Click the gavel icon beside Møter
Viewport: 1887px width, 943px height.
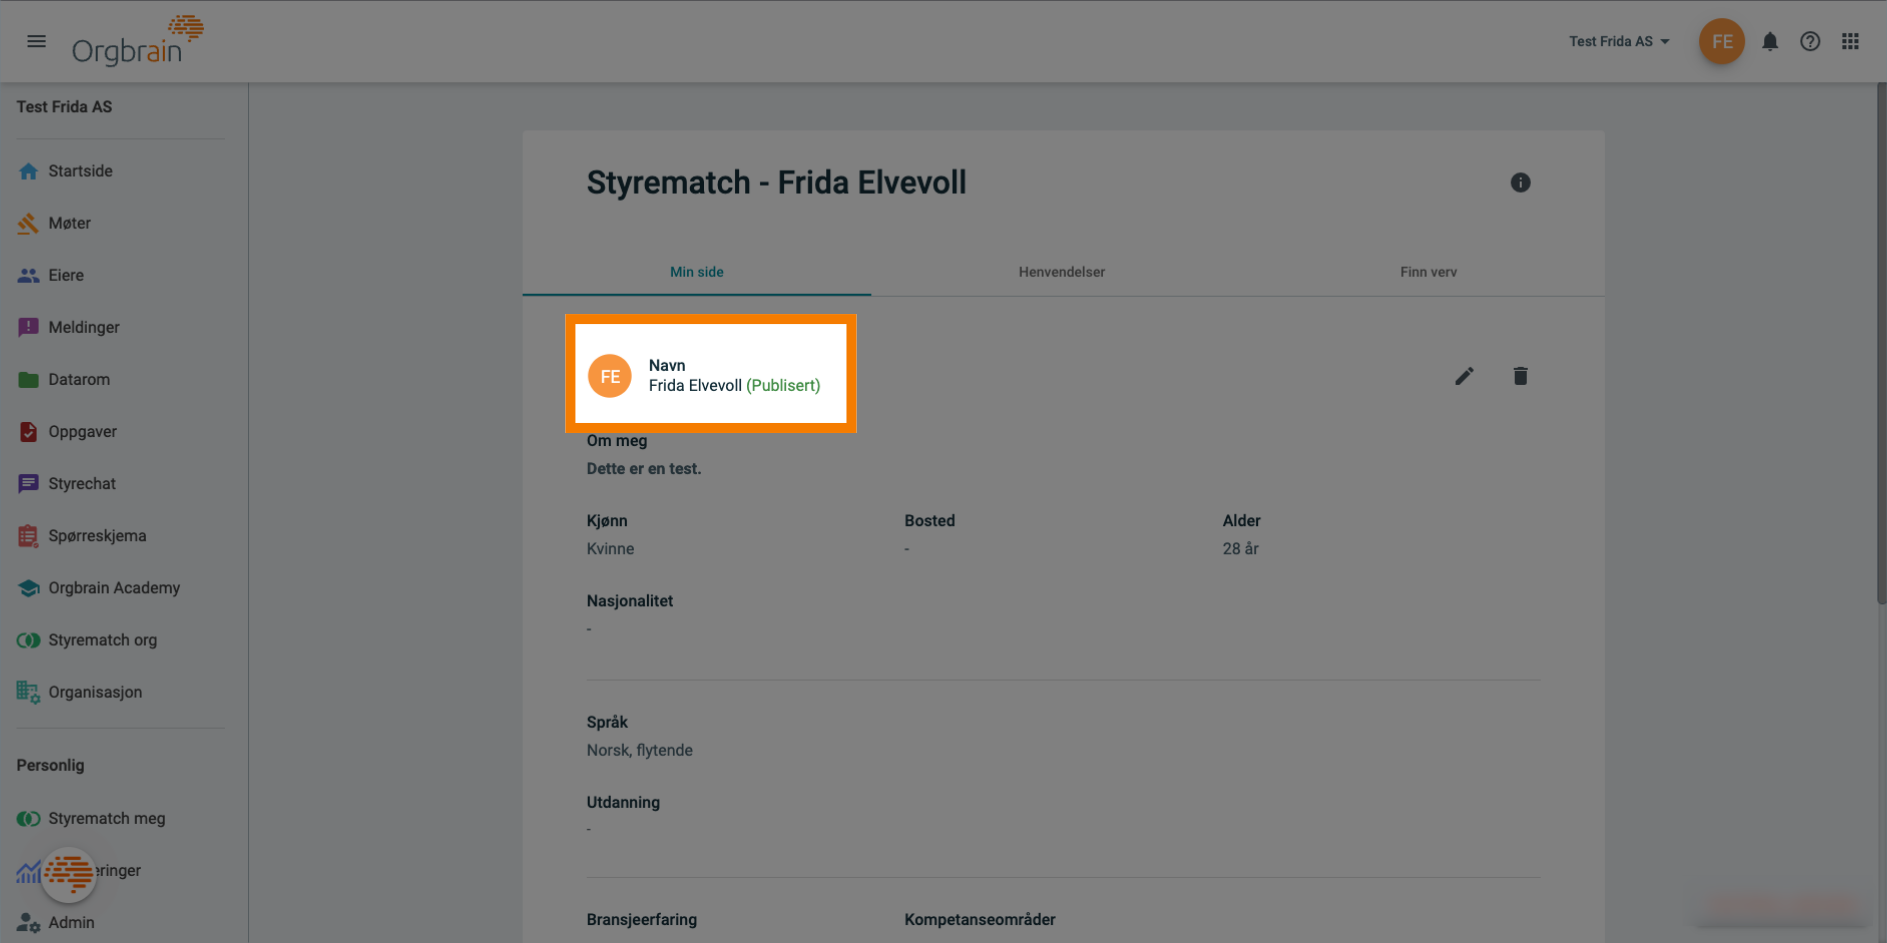(28, 223)
